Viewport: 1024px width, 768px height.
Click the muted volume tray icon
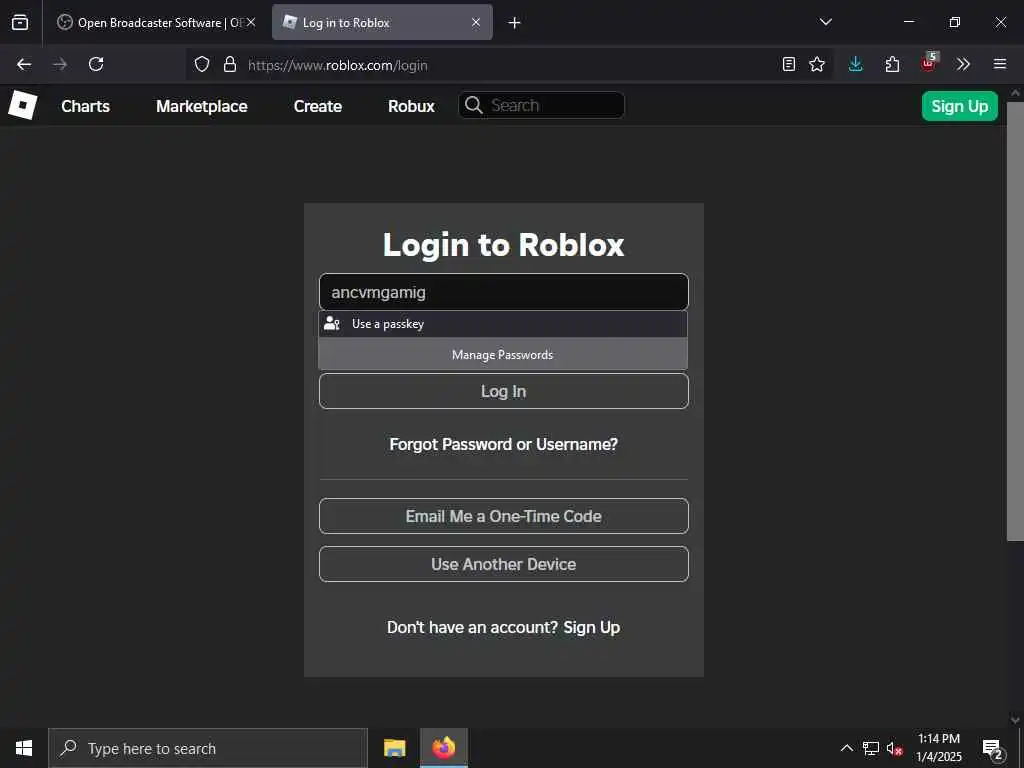(x=894, y=748)
